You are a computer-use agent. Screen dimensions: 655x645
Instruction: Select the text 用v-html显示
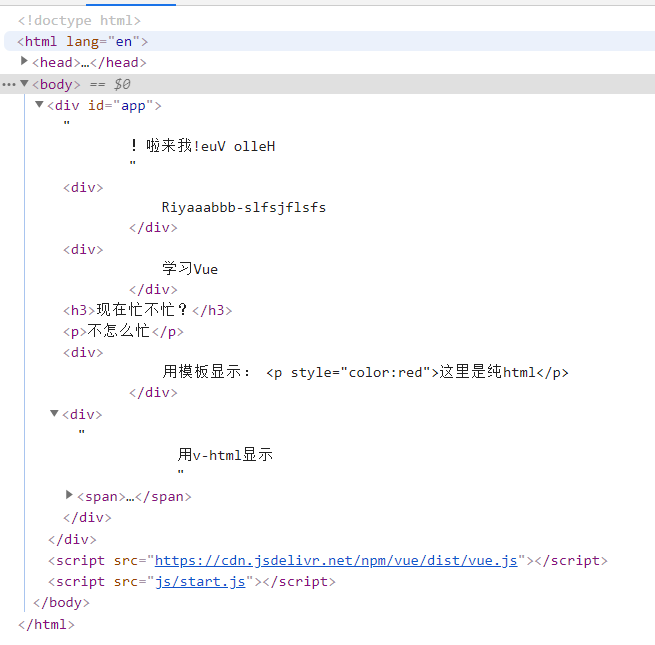coord(225,455)
